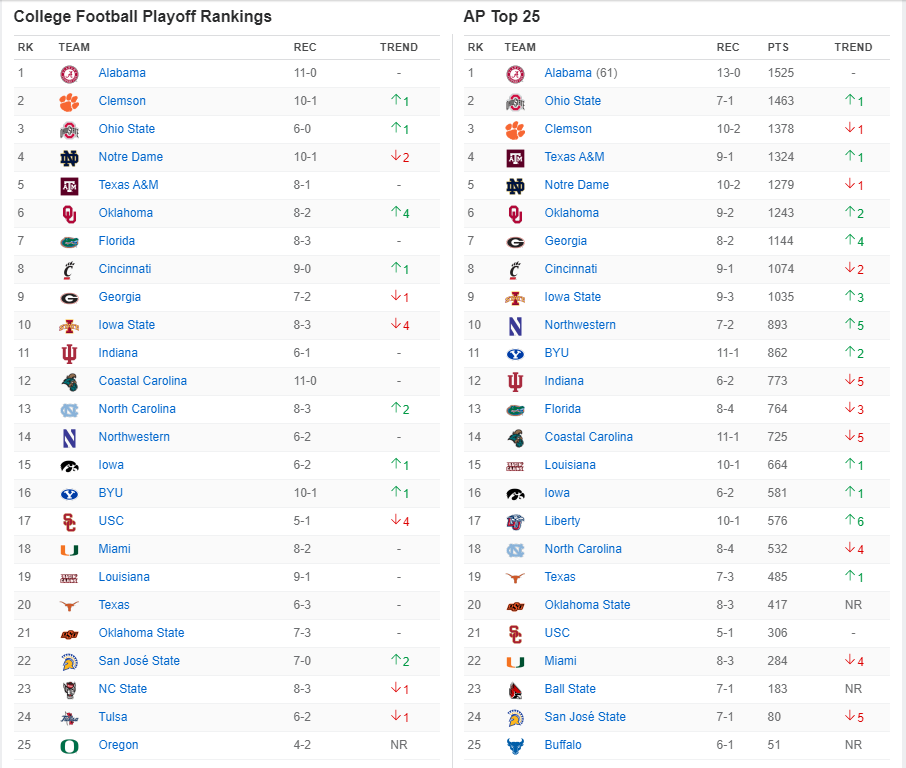Click the PTS column header in AP Top 25
The height and width of the screenshot is (768, 906).
click(x=778, y=47)
